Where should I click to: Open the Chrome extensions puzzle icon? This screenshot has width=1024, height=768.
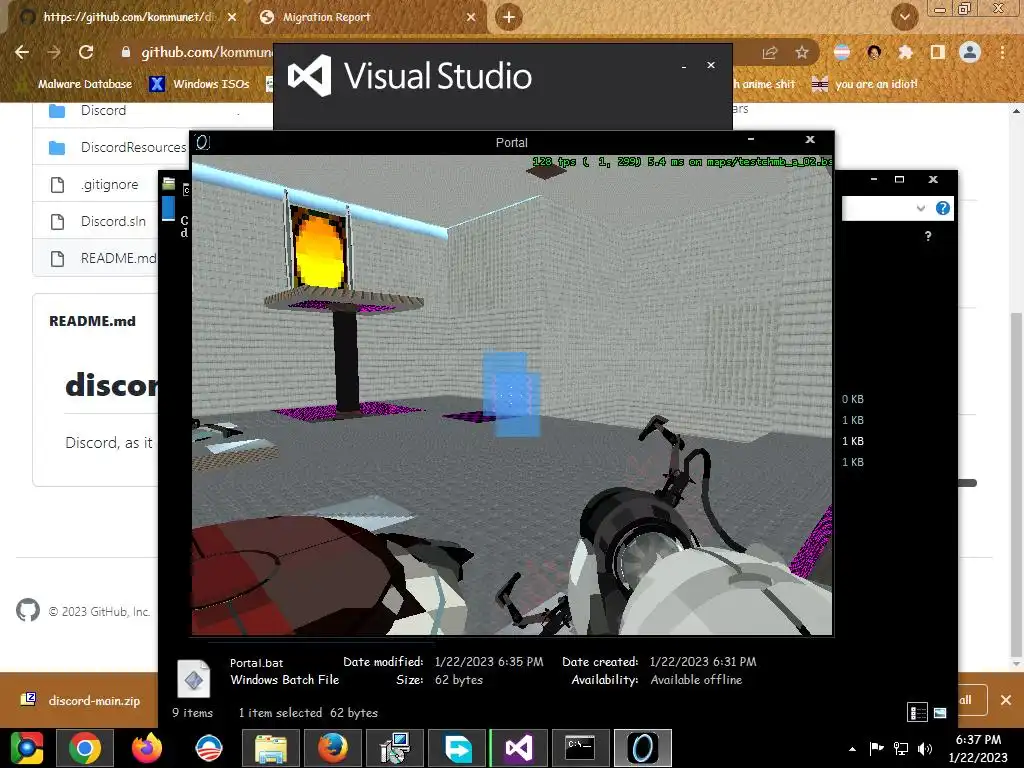point(905,52)
